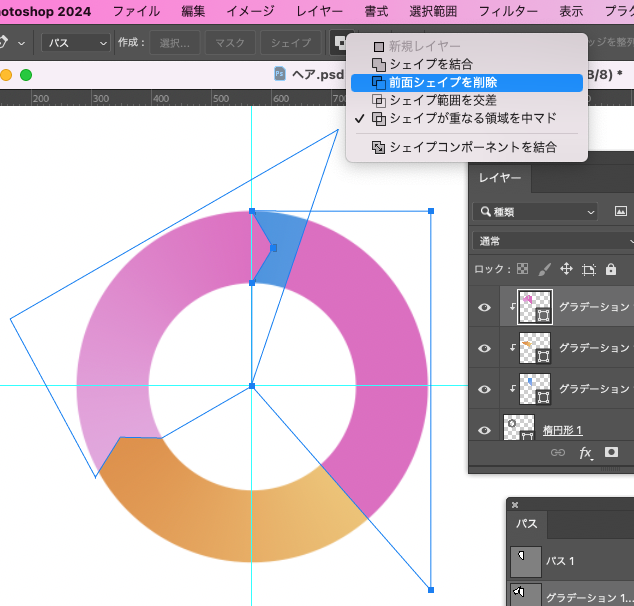Screen dimensions: 634x606
Task: Hide the third グラデーション layer
Action: point(484,389)
